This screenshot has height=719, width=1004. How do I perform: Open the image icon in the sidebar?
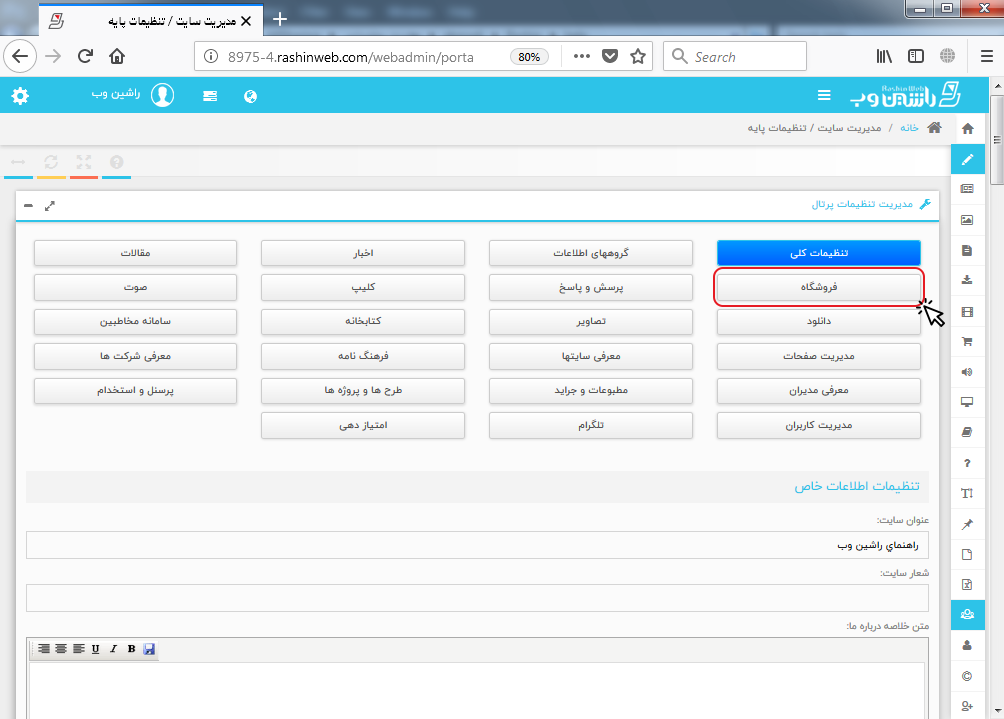pyautogui.click(x=967, y=219)
